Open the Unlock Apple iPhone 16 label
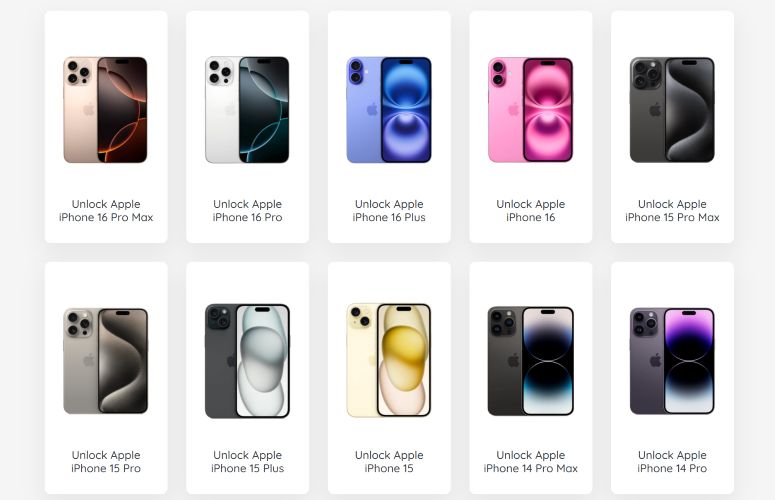Image resolution: width=775 pixels, height=500 pixels. (530, 211)
